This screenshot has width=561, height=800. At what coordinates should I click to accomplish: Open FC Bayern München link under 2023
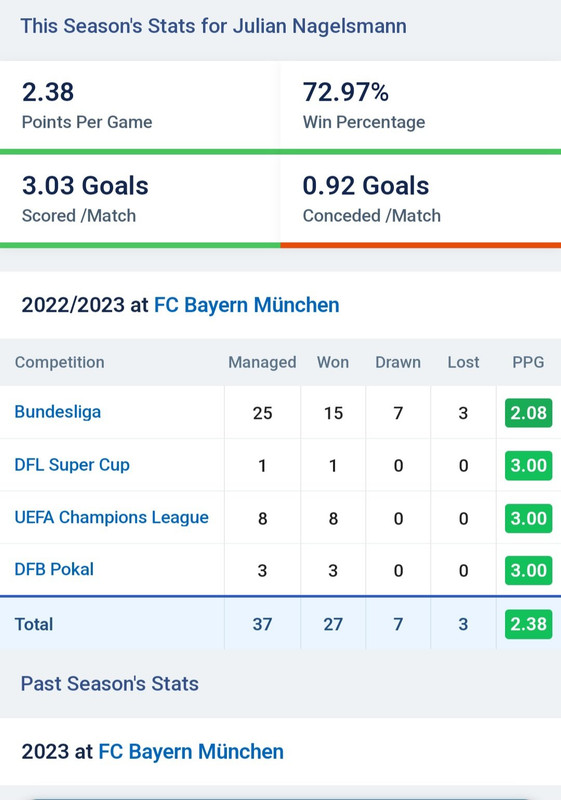(191, 752)
